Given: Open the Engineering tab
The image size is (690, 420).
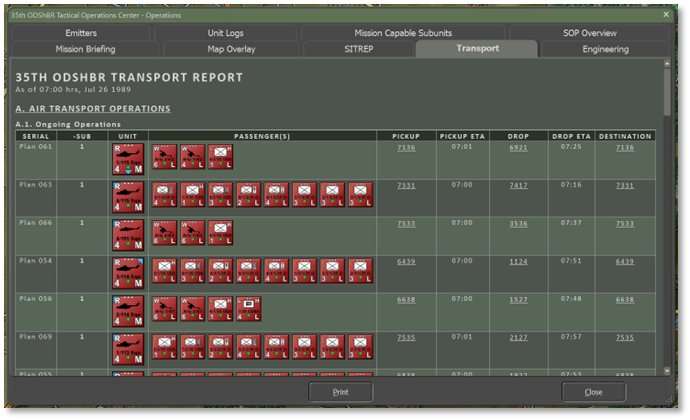Looking at the screenshot, I should [x=605, y=49].
